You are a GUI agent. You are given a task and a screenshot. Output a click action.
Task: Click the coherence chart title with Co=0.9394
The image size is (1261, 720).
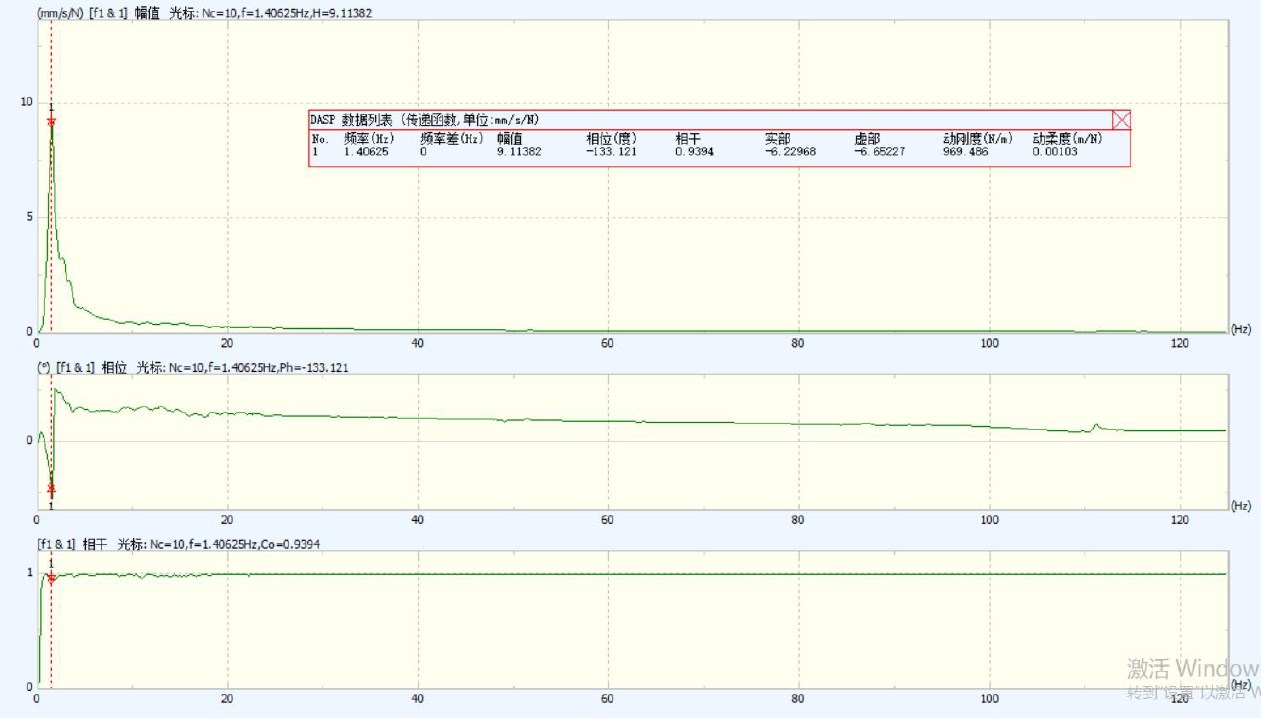(178, 543)
